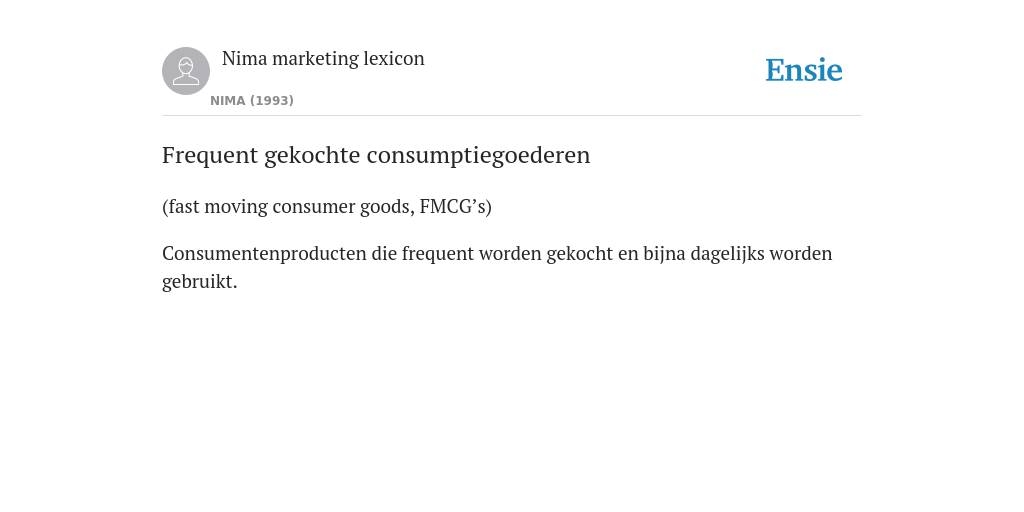Click the word Consumentenproducten in the definition
Image resolution: width=1024 pixels, height=512 pixels.
(x=264, y=253)
